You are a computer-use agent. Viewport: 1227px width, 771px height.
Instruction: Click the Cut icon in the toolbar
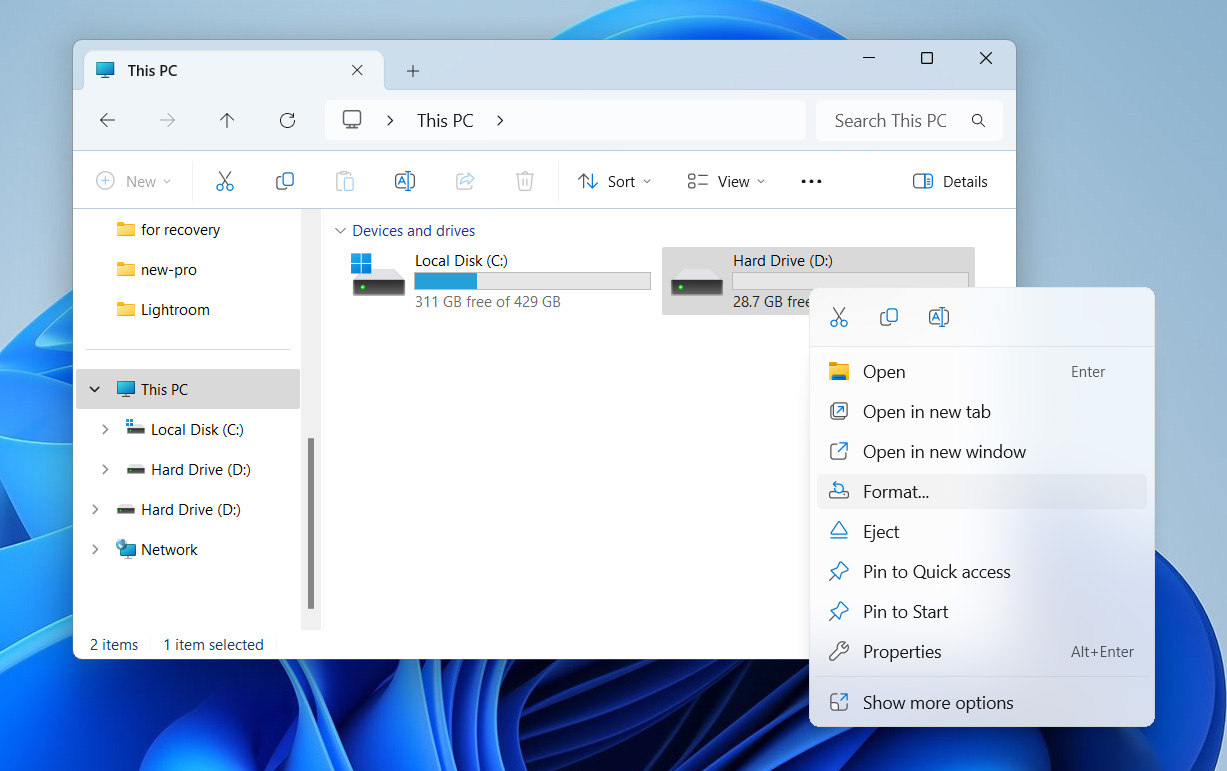click(225, 181)
